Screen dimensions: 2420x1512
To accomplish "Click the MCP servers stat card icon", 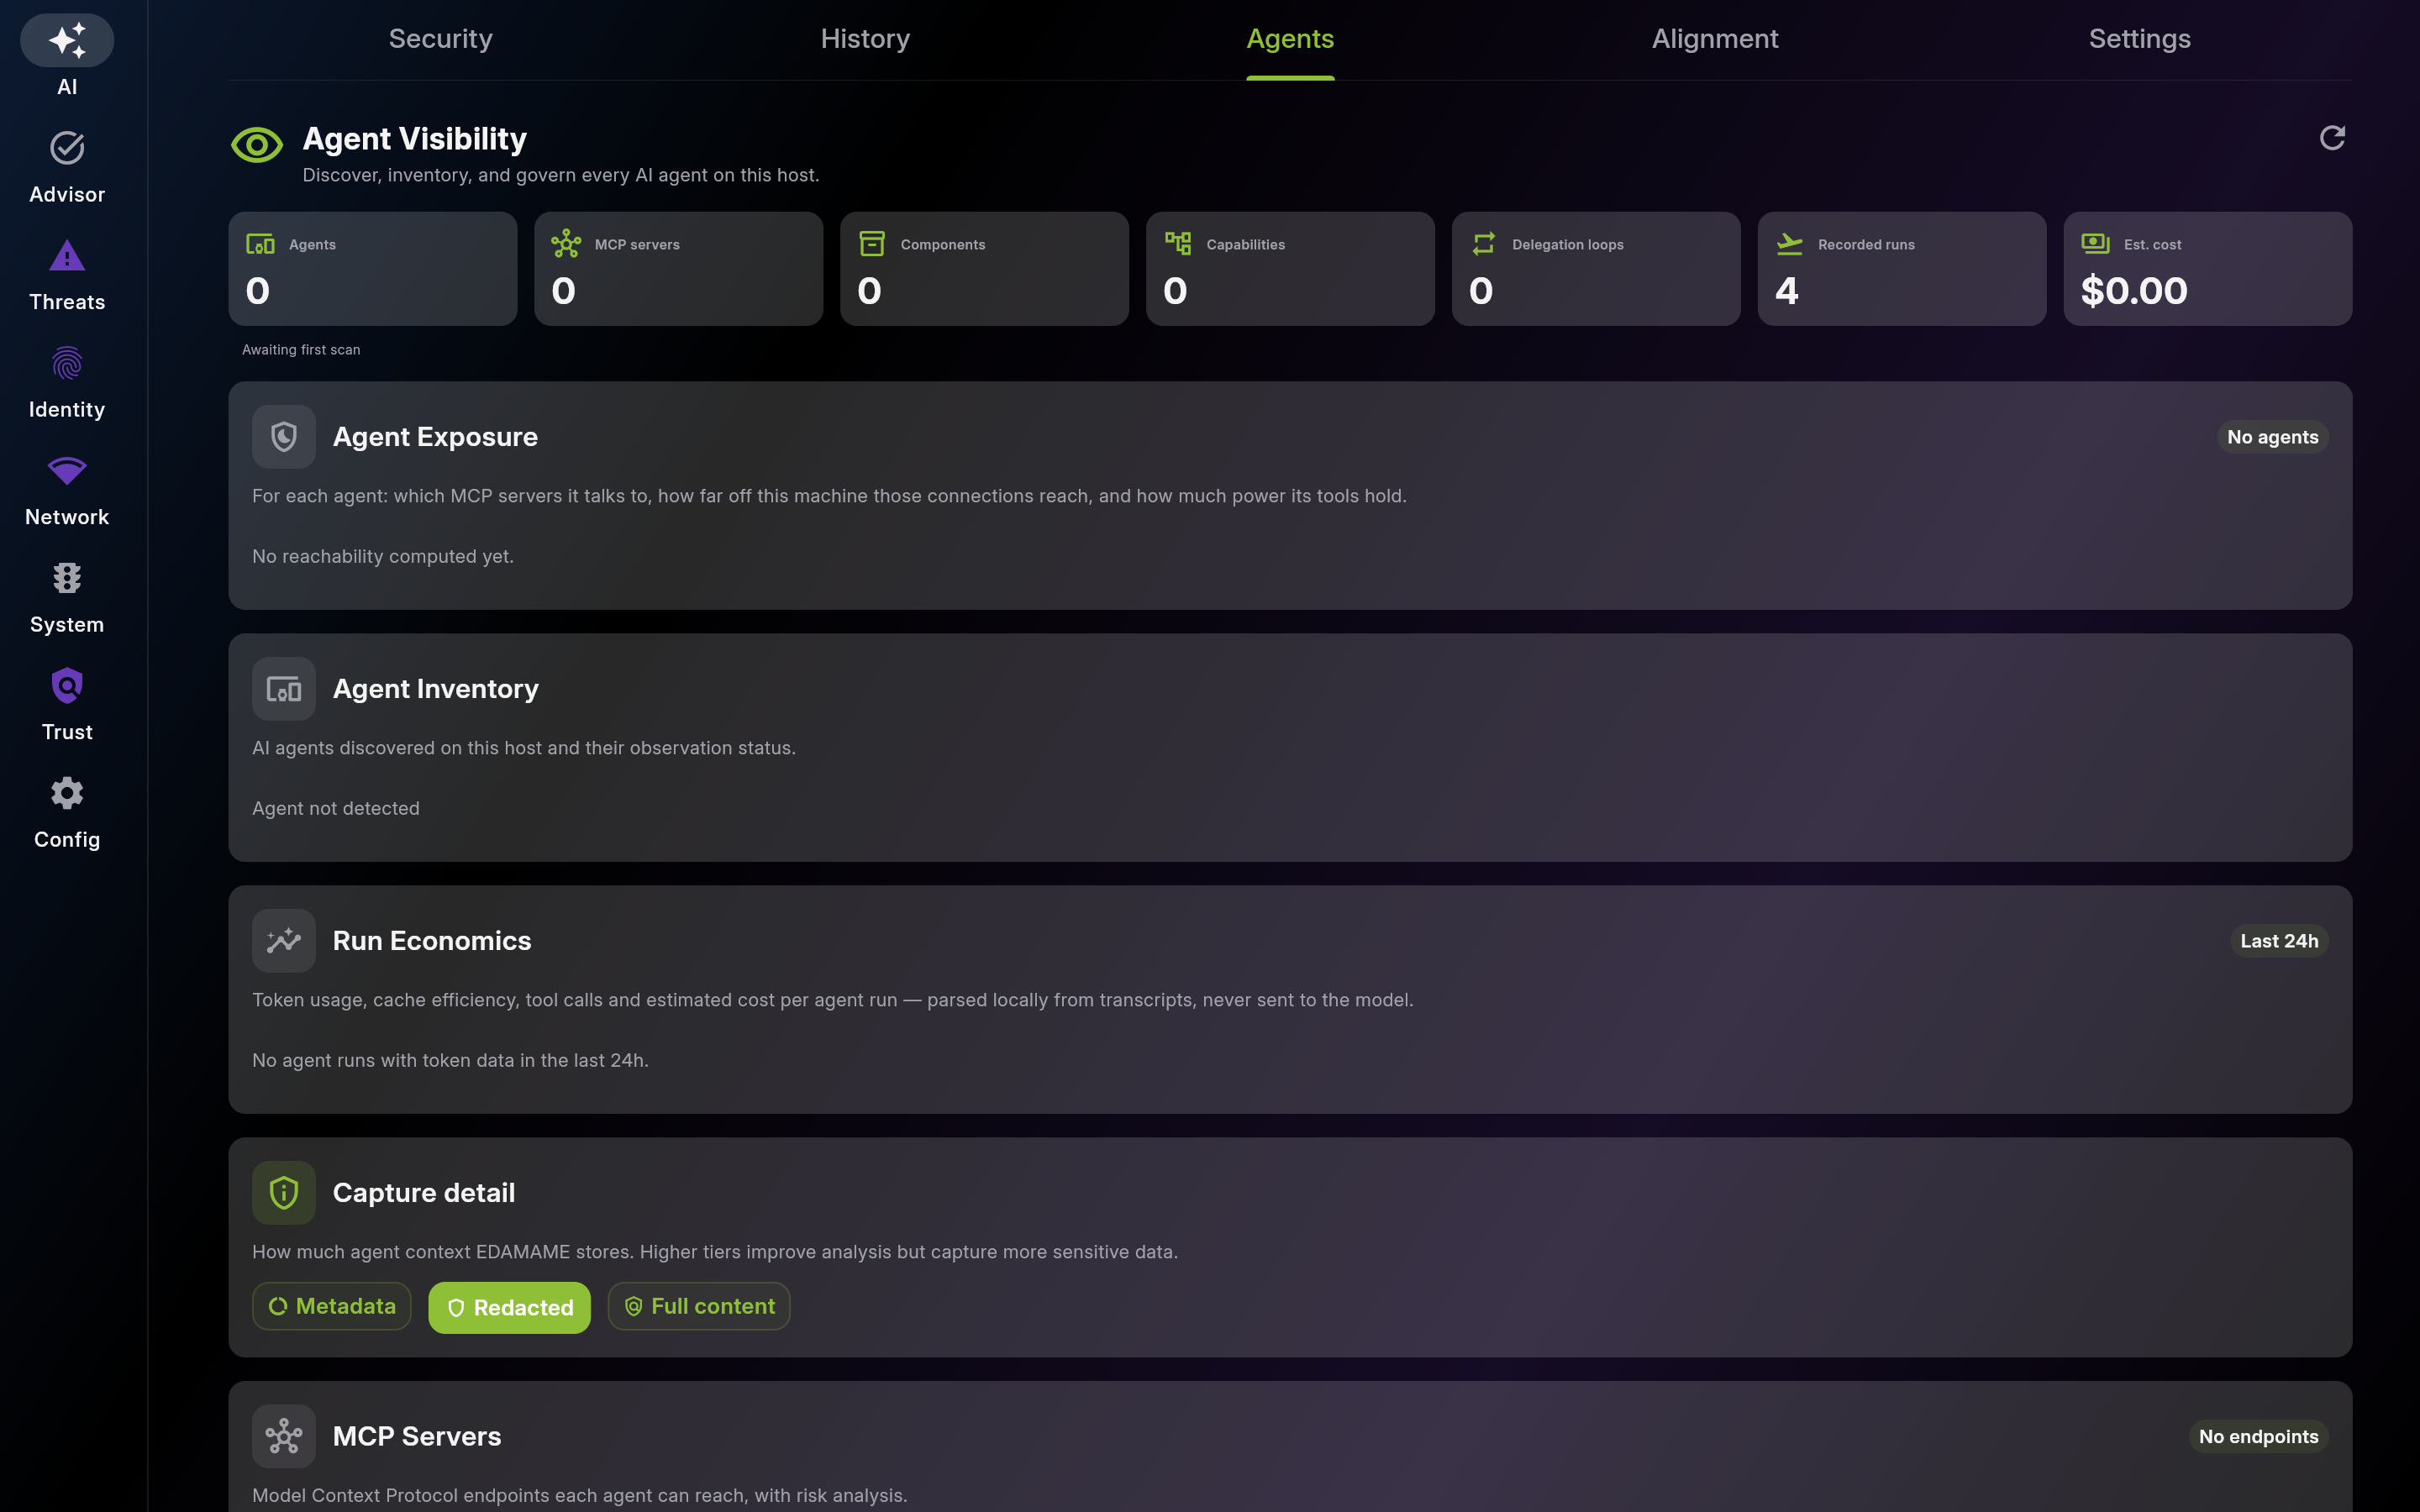I will (x=566, y=244).
